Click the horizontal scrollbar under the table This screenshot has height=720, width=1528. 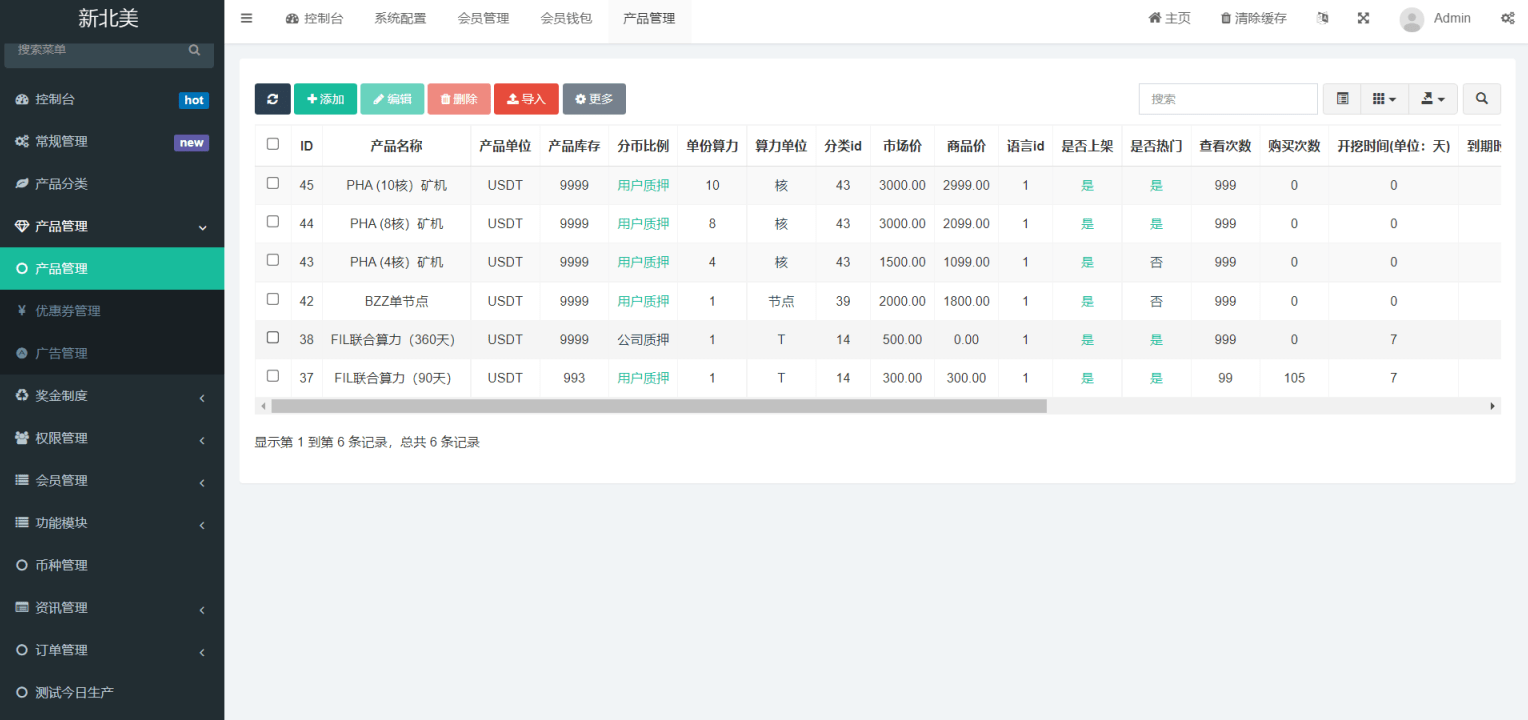pos(658,406)
